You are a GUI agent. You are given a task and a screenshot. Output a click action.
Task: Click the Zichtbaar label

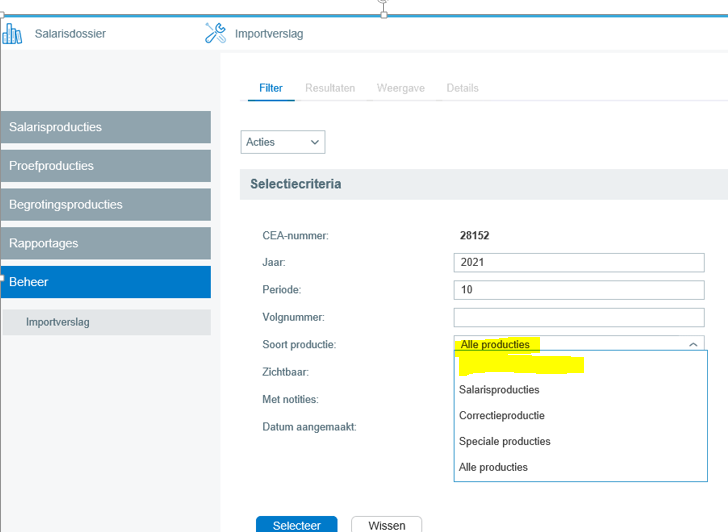pos(286,372)
